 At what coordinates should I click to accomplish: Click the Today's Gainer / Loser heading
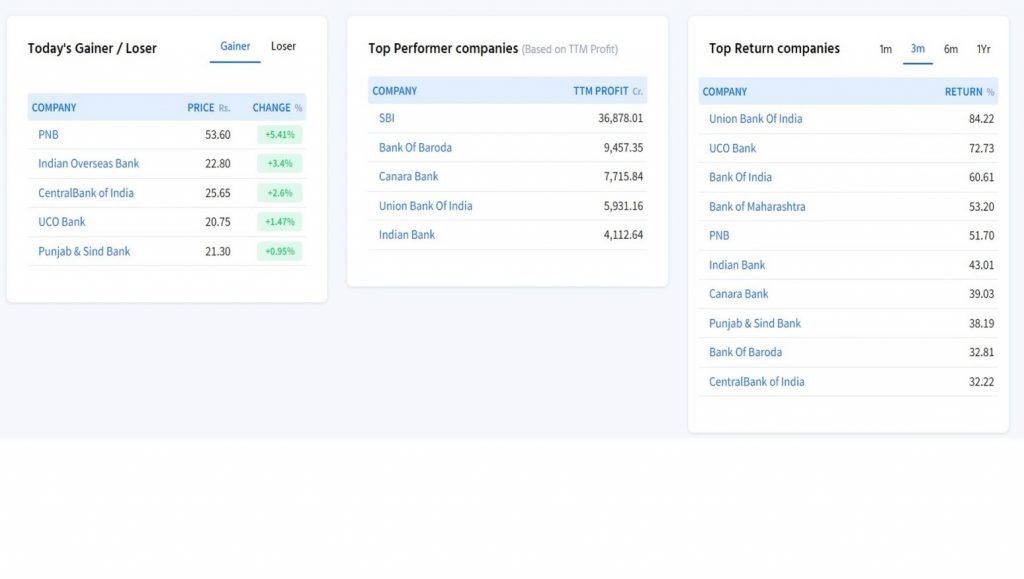pyautogui.click(x=92, y=48)
